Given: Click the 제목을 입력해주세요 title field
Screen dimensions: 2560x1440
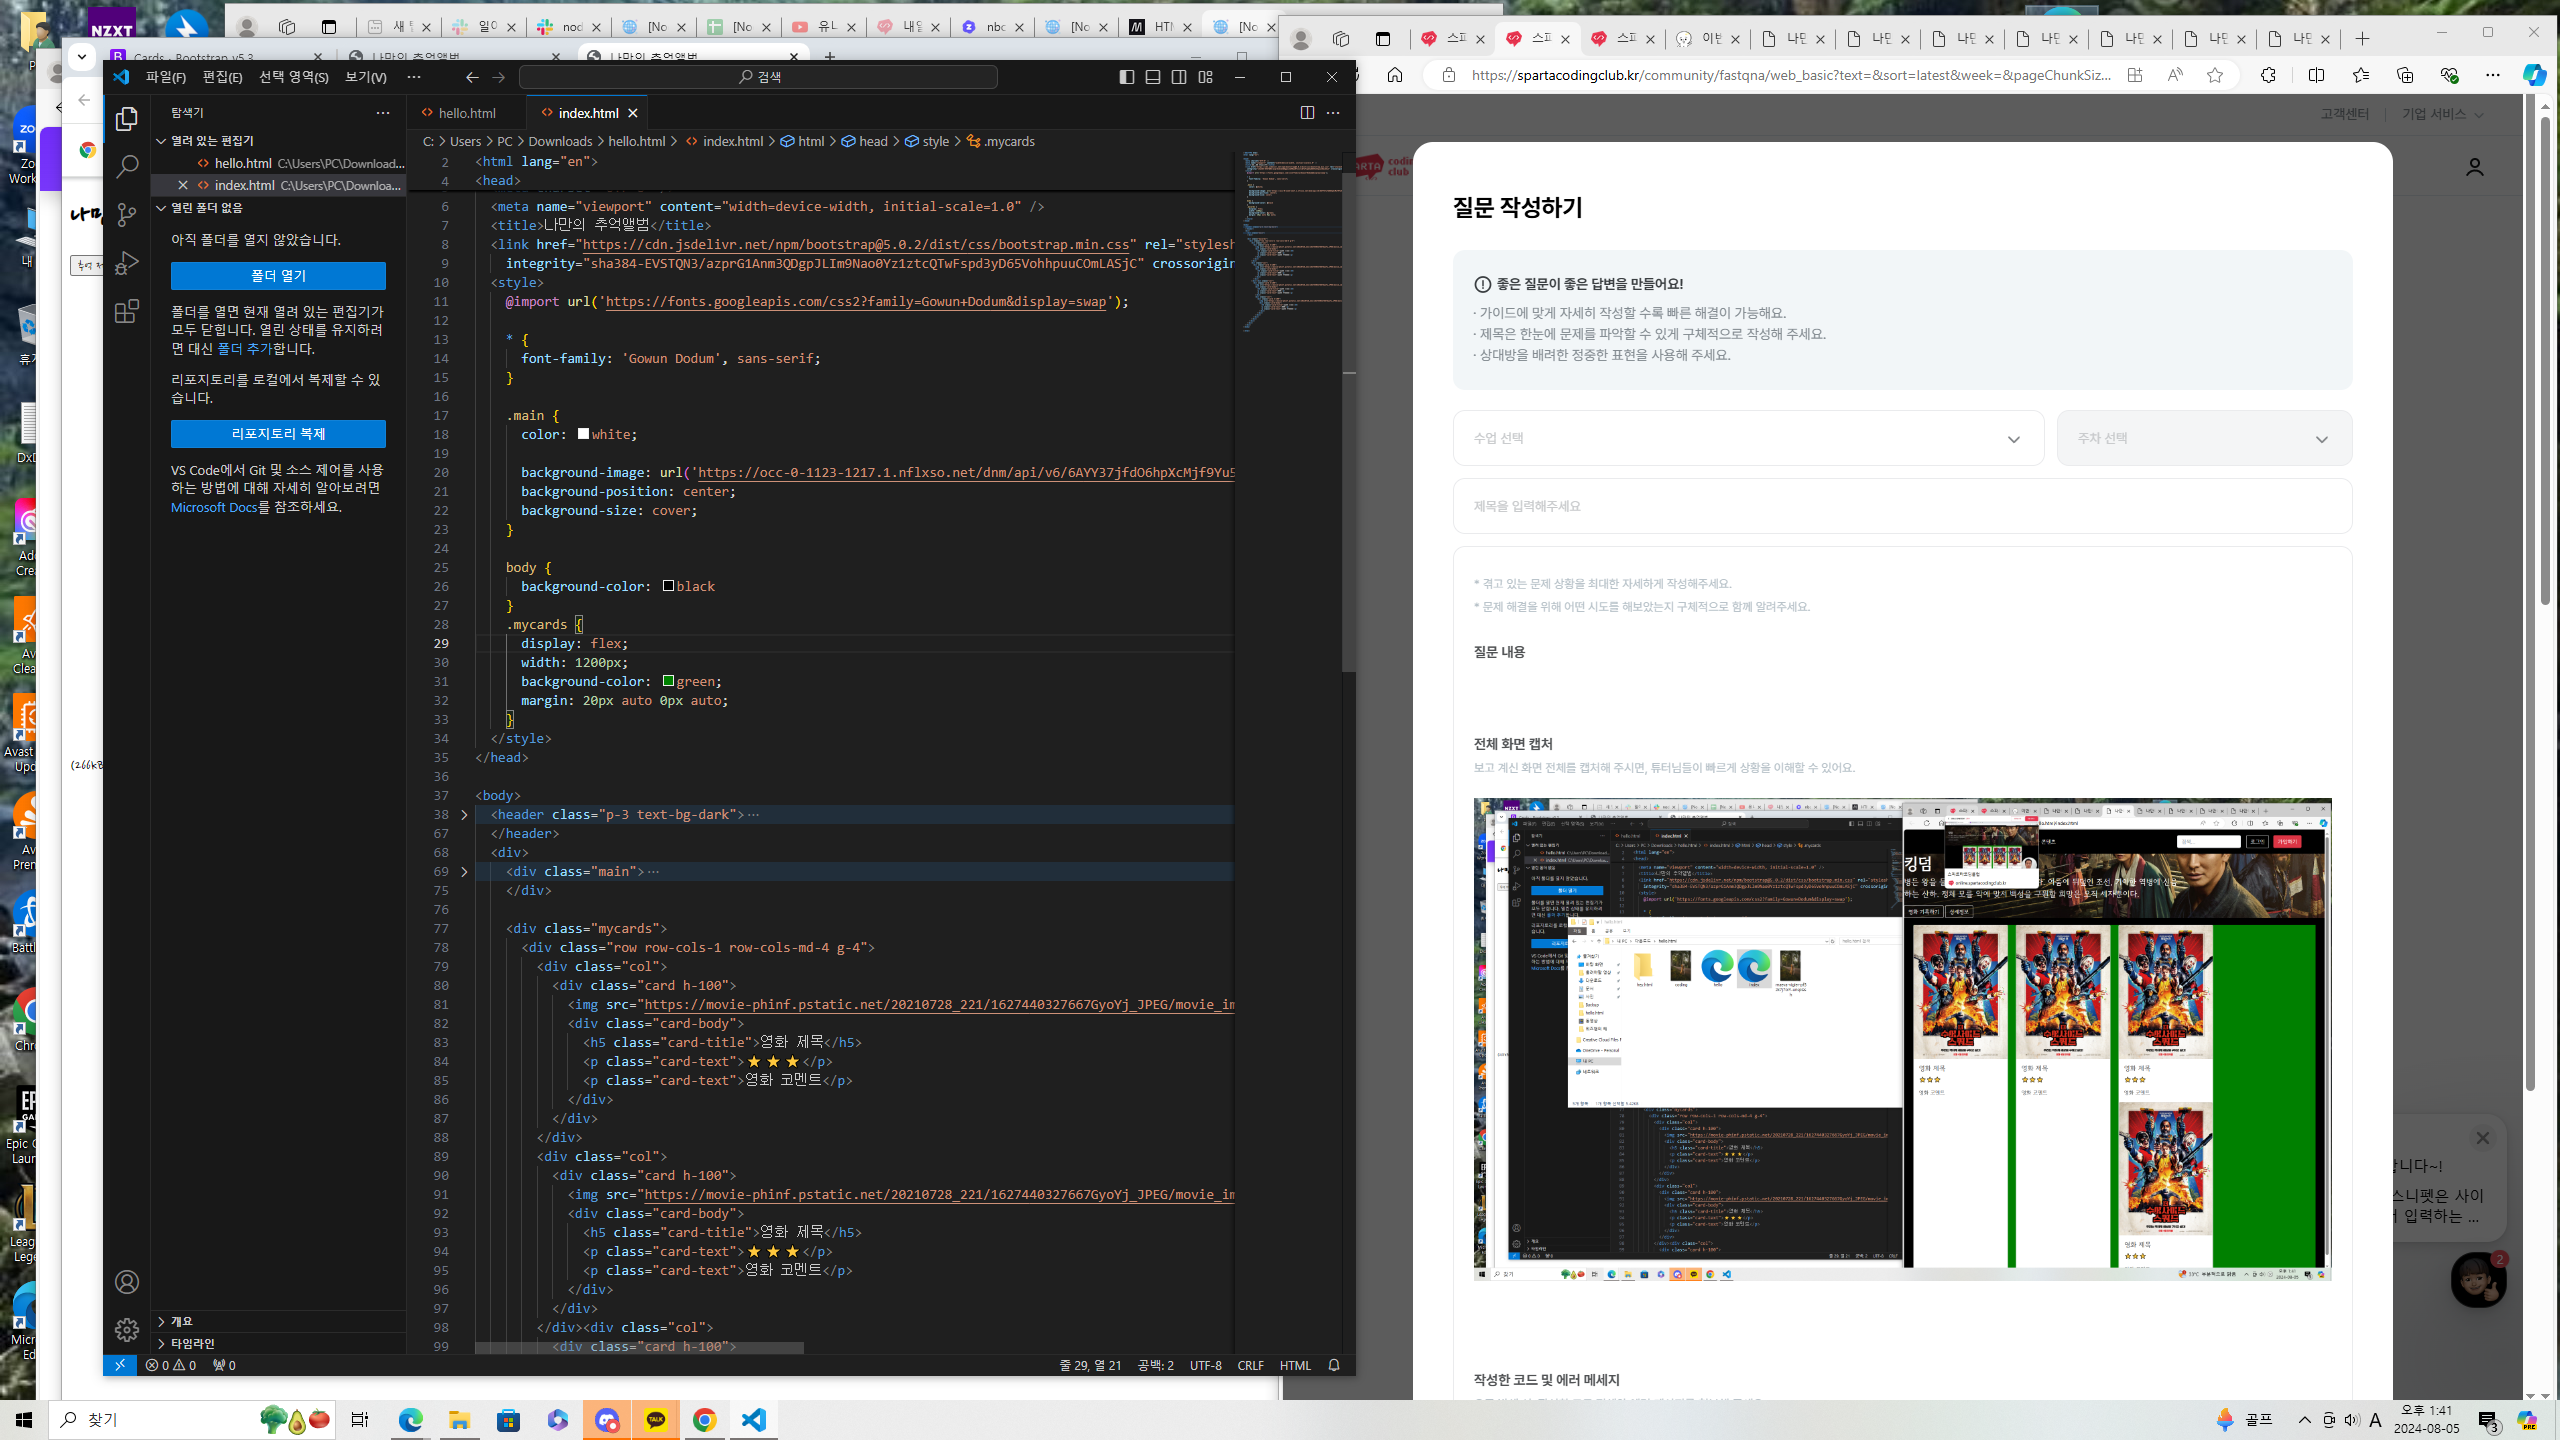Looking at the screenshot, I should pos(1902,506).
